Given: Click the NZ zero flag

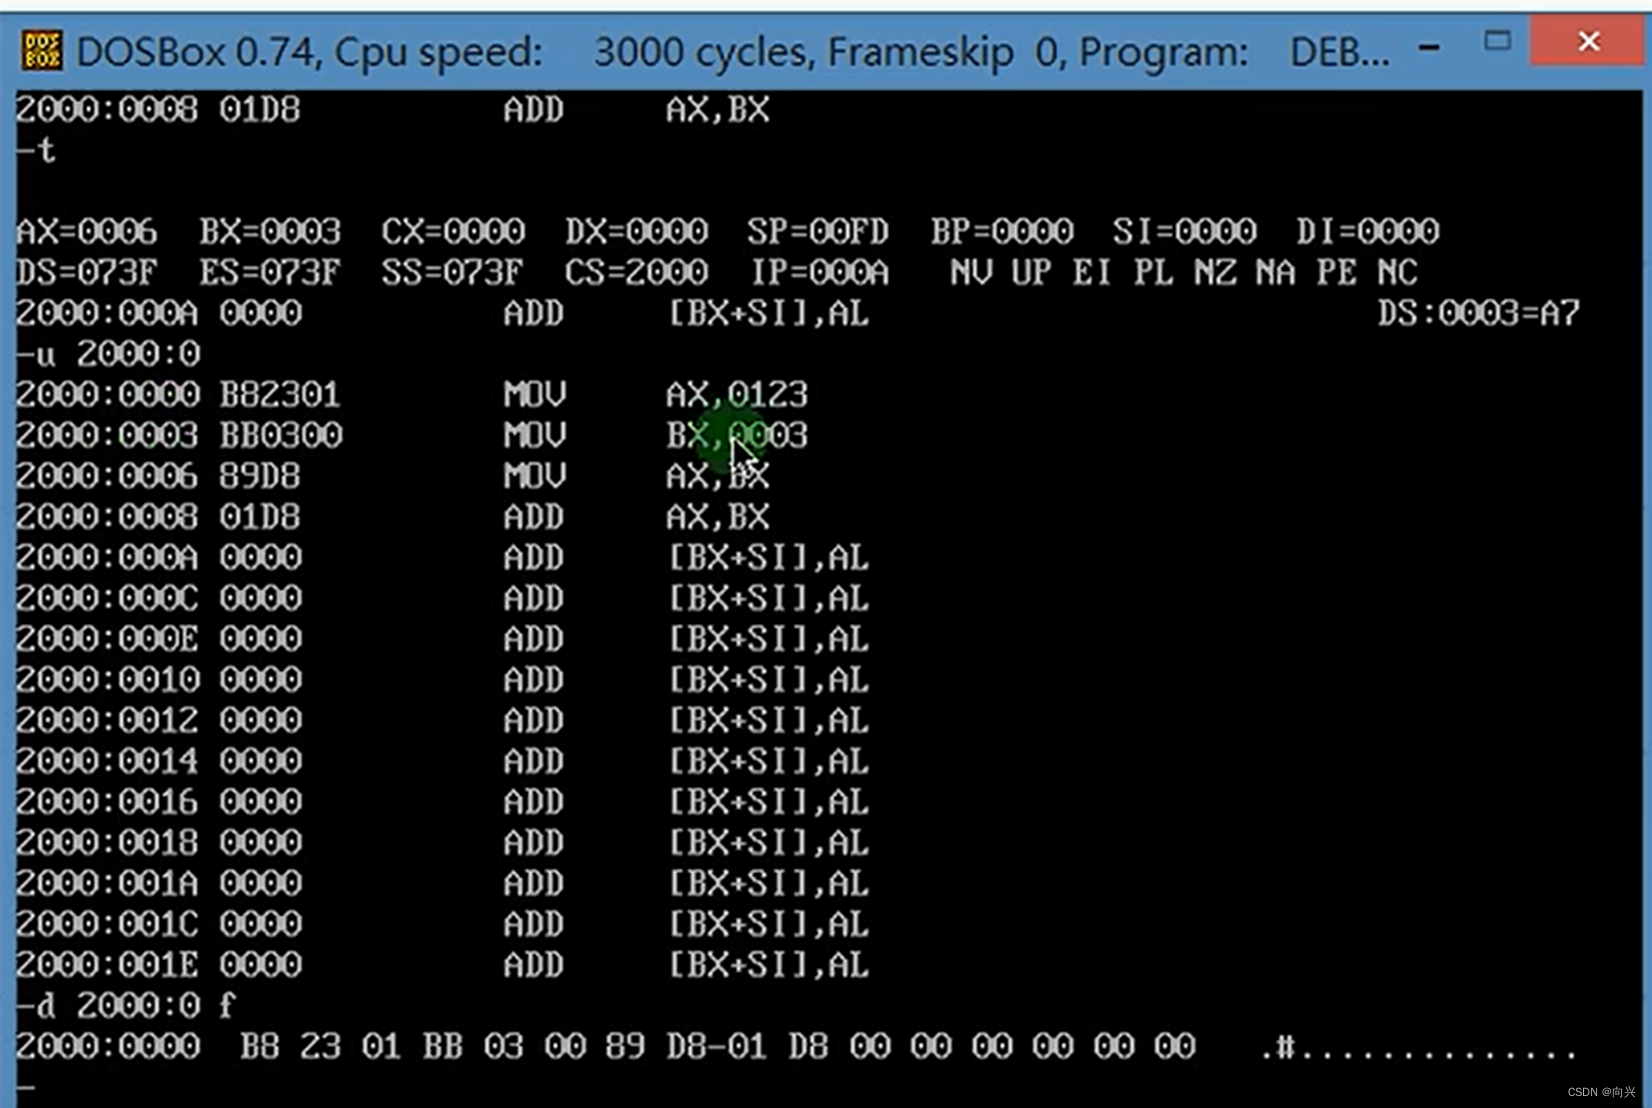Looking at the screenshot, I should coord(1215,272).
